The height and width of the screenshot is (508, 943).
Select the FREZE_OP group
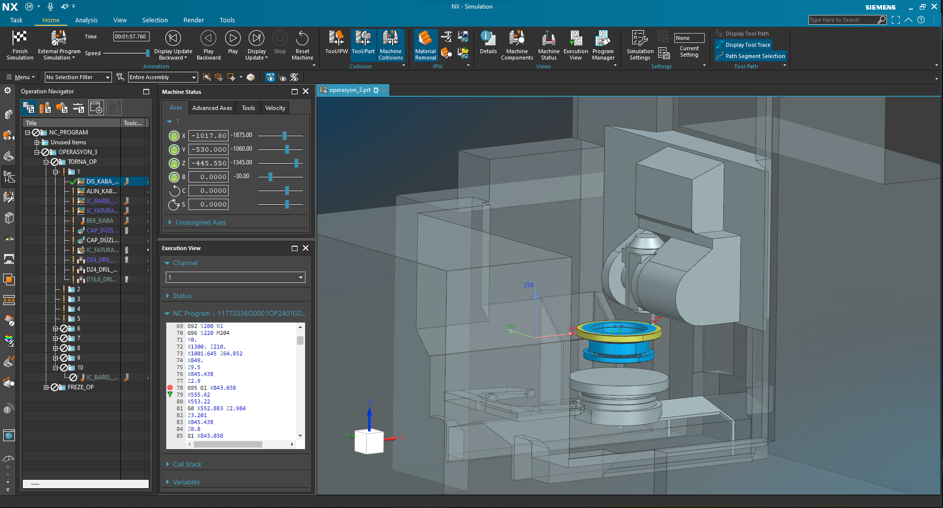click(x=80, y=387)
